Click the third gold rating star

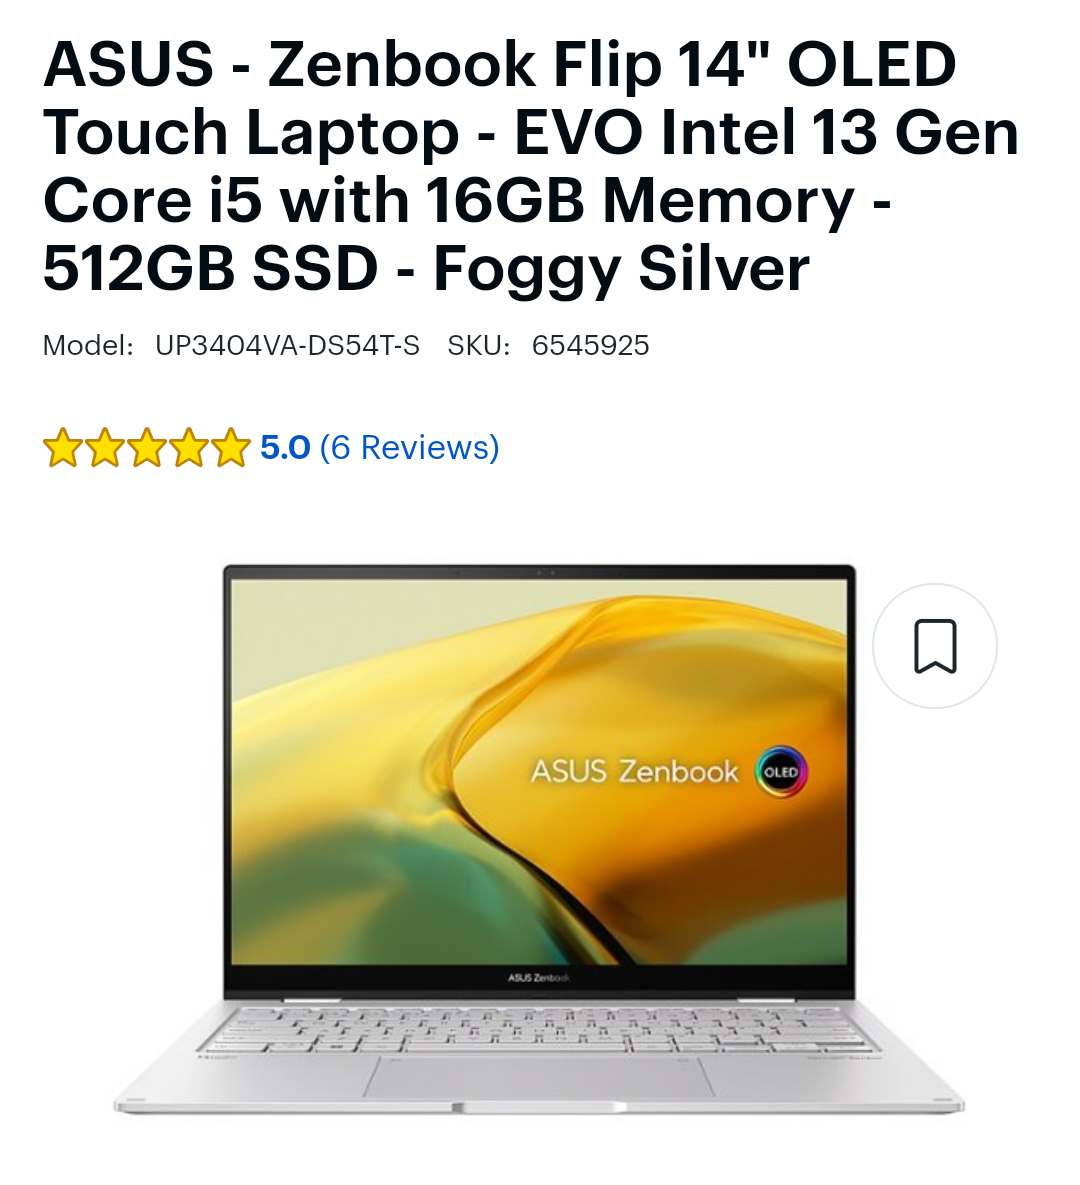147,448
